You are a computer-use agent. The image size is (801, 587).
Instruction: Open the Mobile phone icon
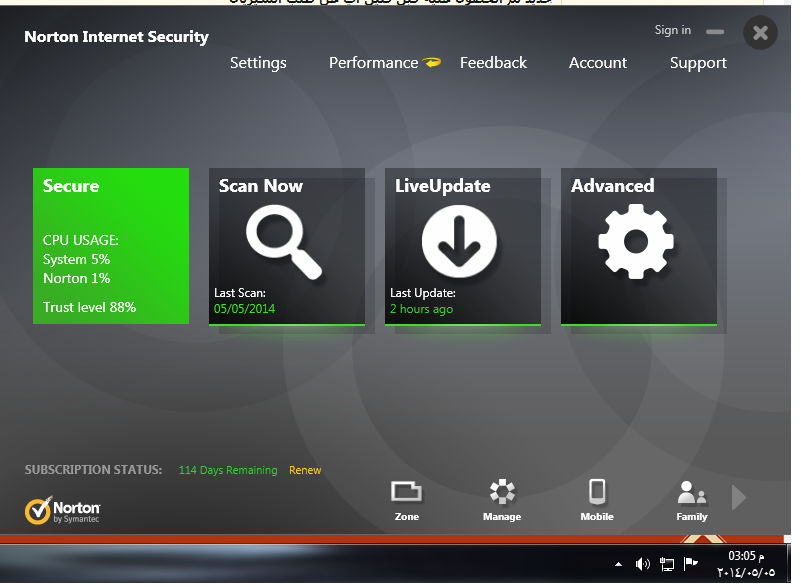(x=597, y=501)
